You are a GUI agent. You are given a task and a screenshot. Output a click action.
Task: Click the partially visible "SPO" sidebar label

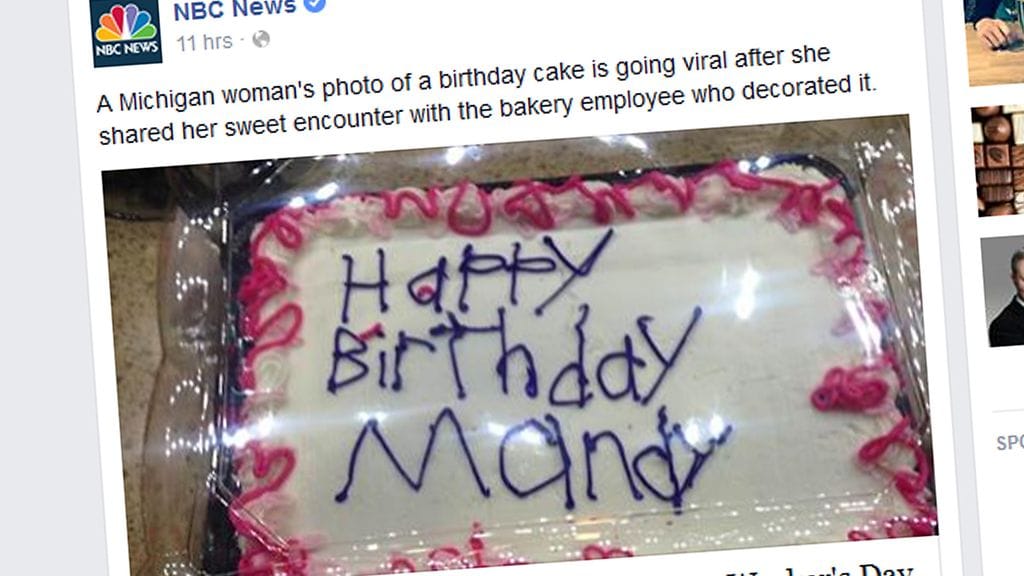coord(1010,443)
